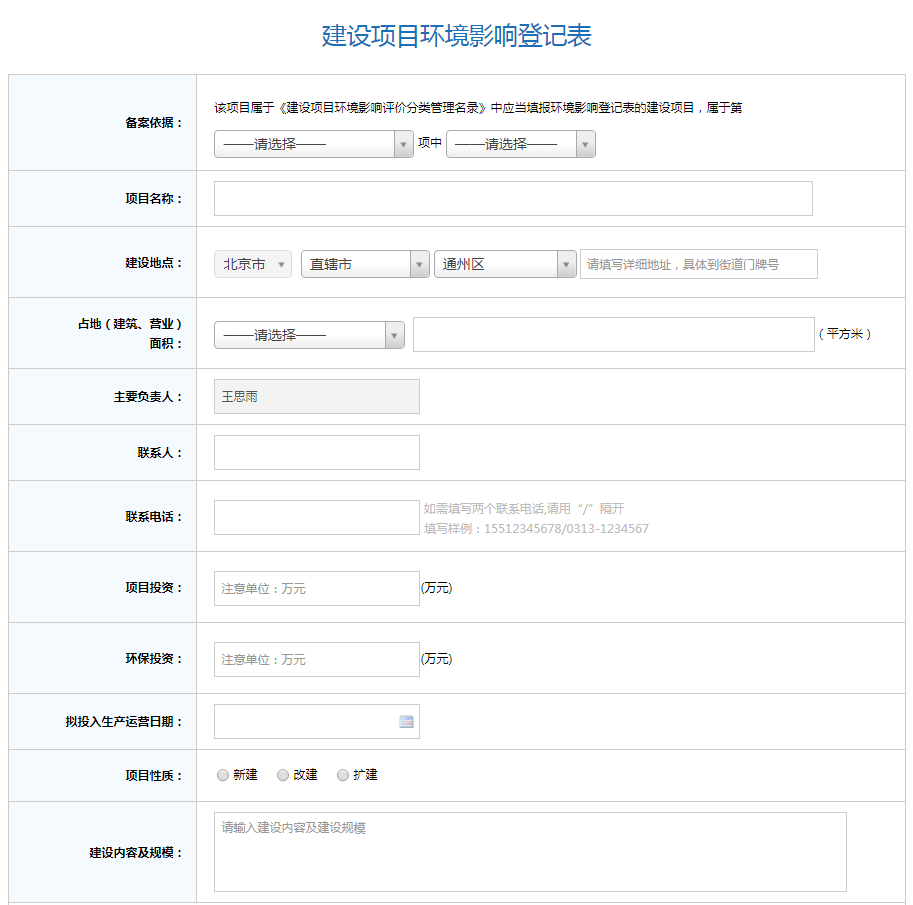Select the 改建 radio button
This screenshot has height=905, width=913.
(x=283, y=775)
